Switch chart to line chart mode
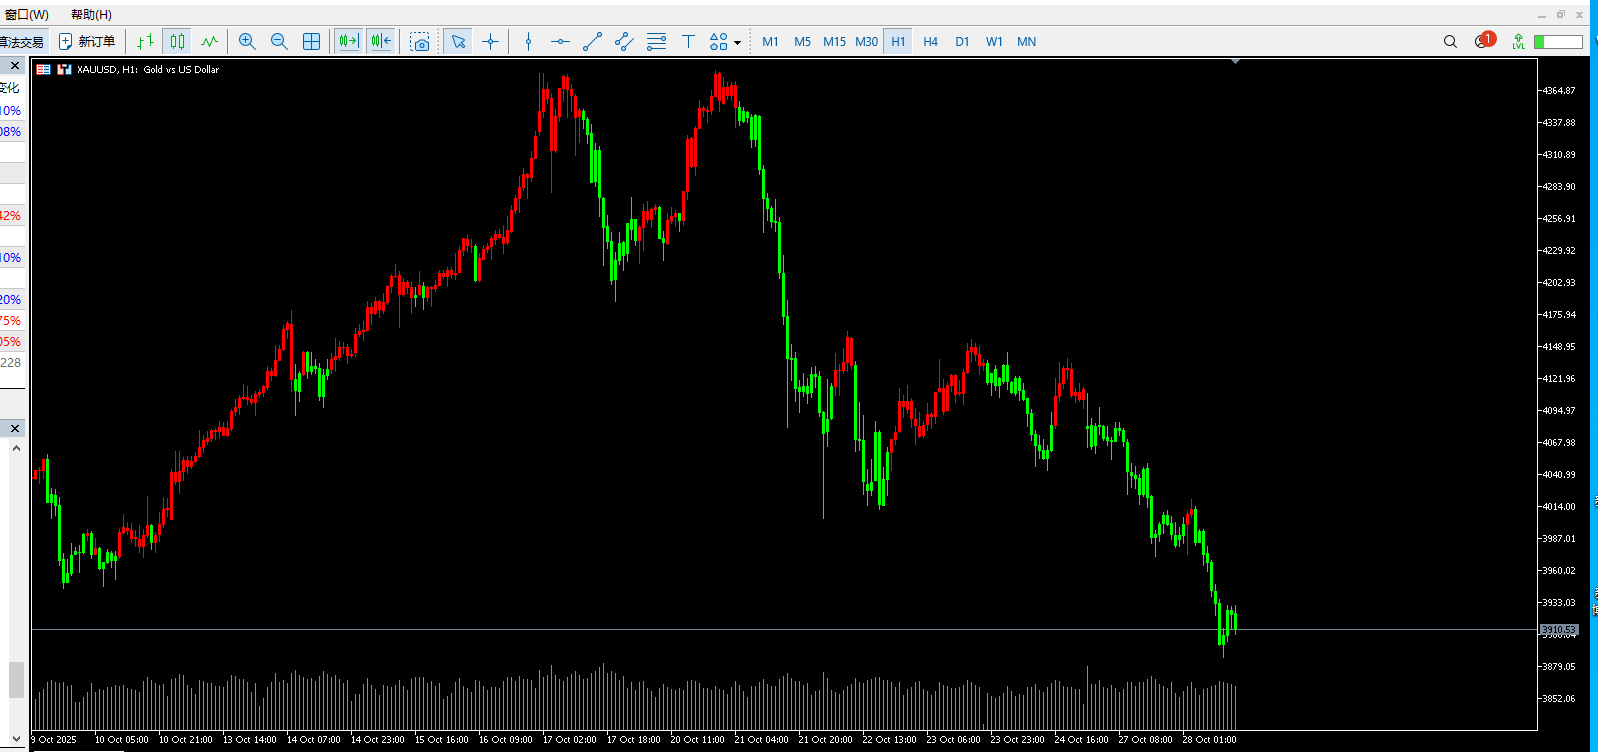Screen dimensions: 1598x752 click(x=209, y=41)
